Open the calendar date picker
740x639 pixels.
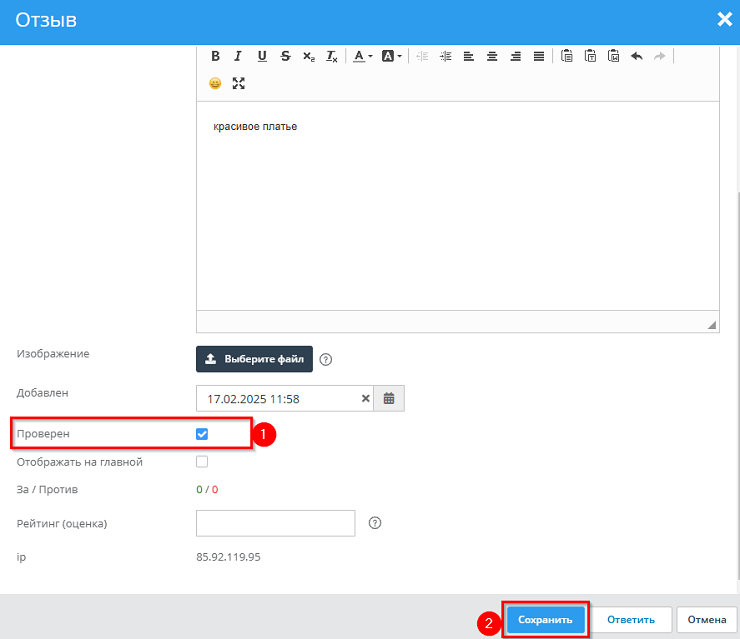pyautogui.click(x=389, y=398)
